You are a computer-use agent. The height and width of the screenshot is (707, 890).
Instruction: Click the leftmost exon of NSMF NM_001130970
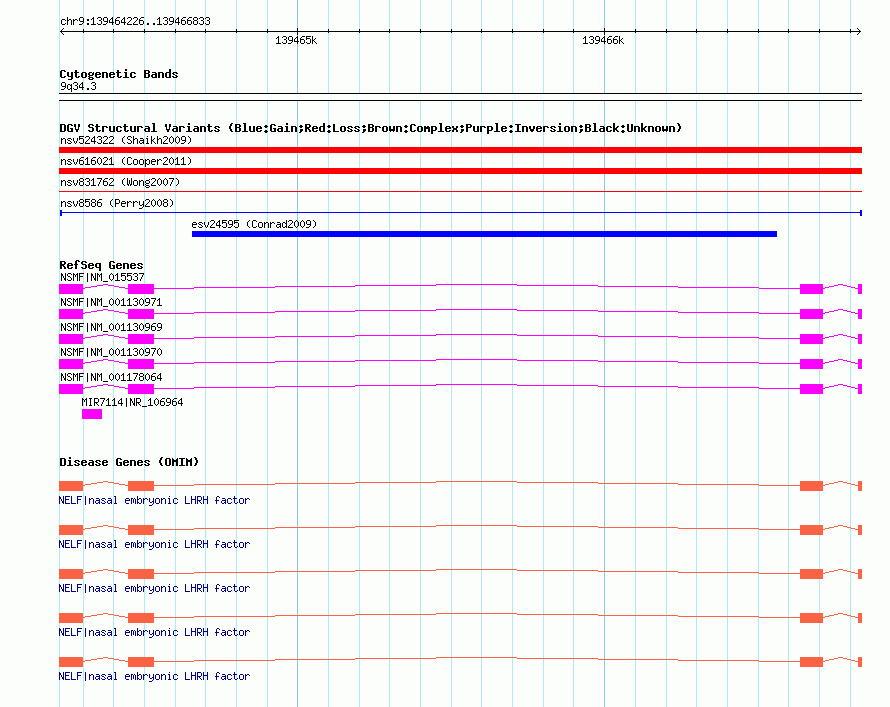point(71,364)
